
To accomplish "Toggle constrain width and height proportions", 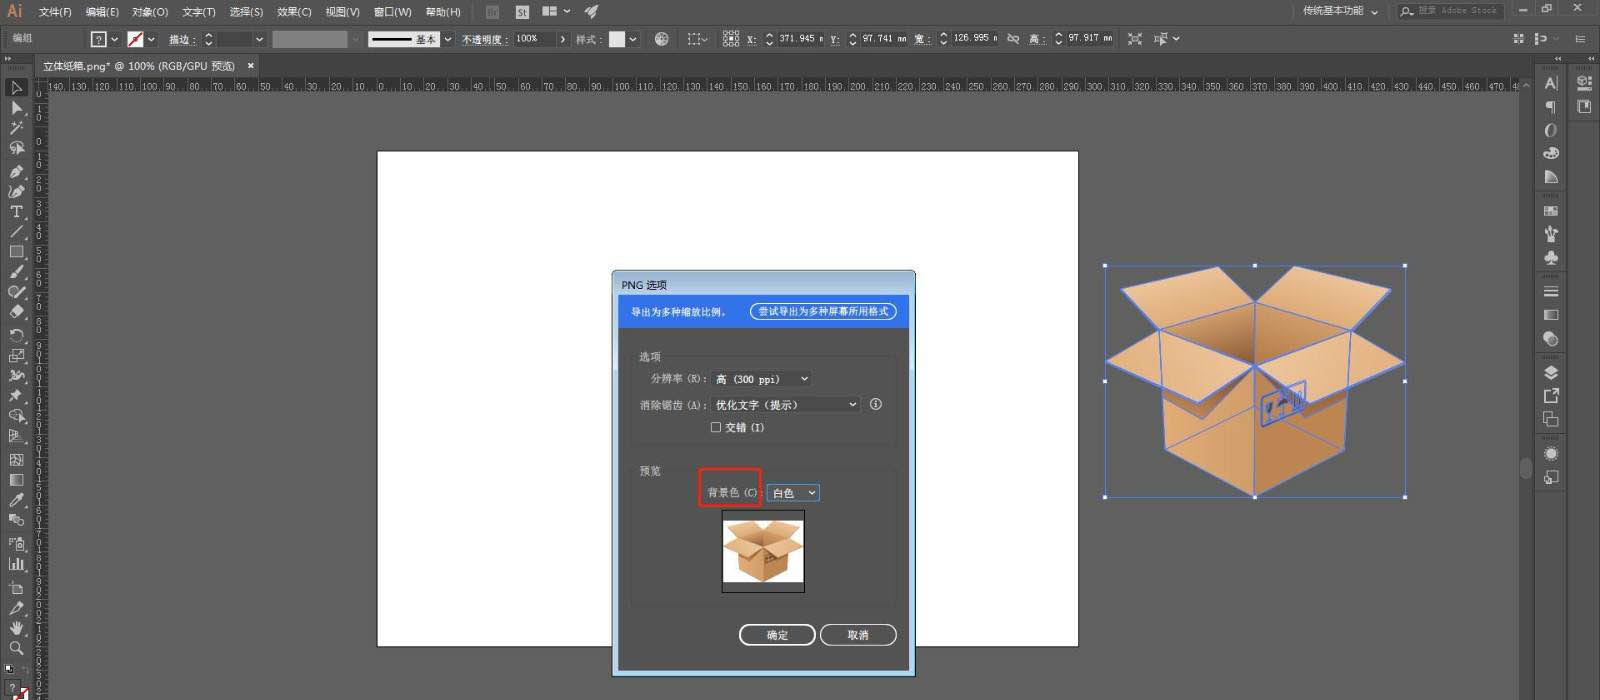I will pos(1013,39).
